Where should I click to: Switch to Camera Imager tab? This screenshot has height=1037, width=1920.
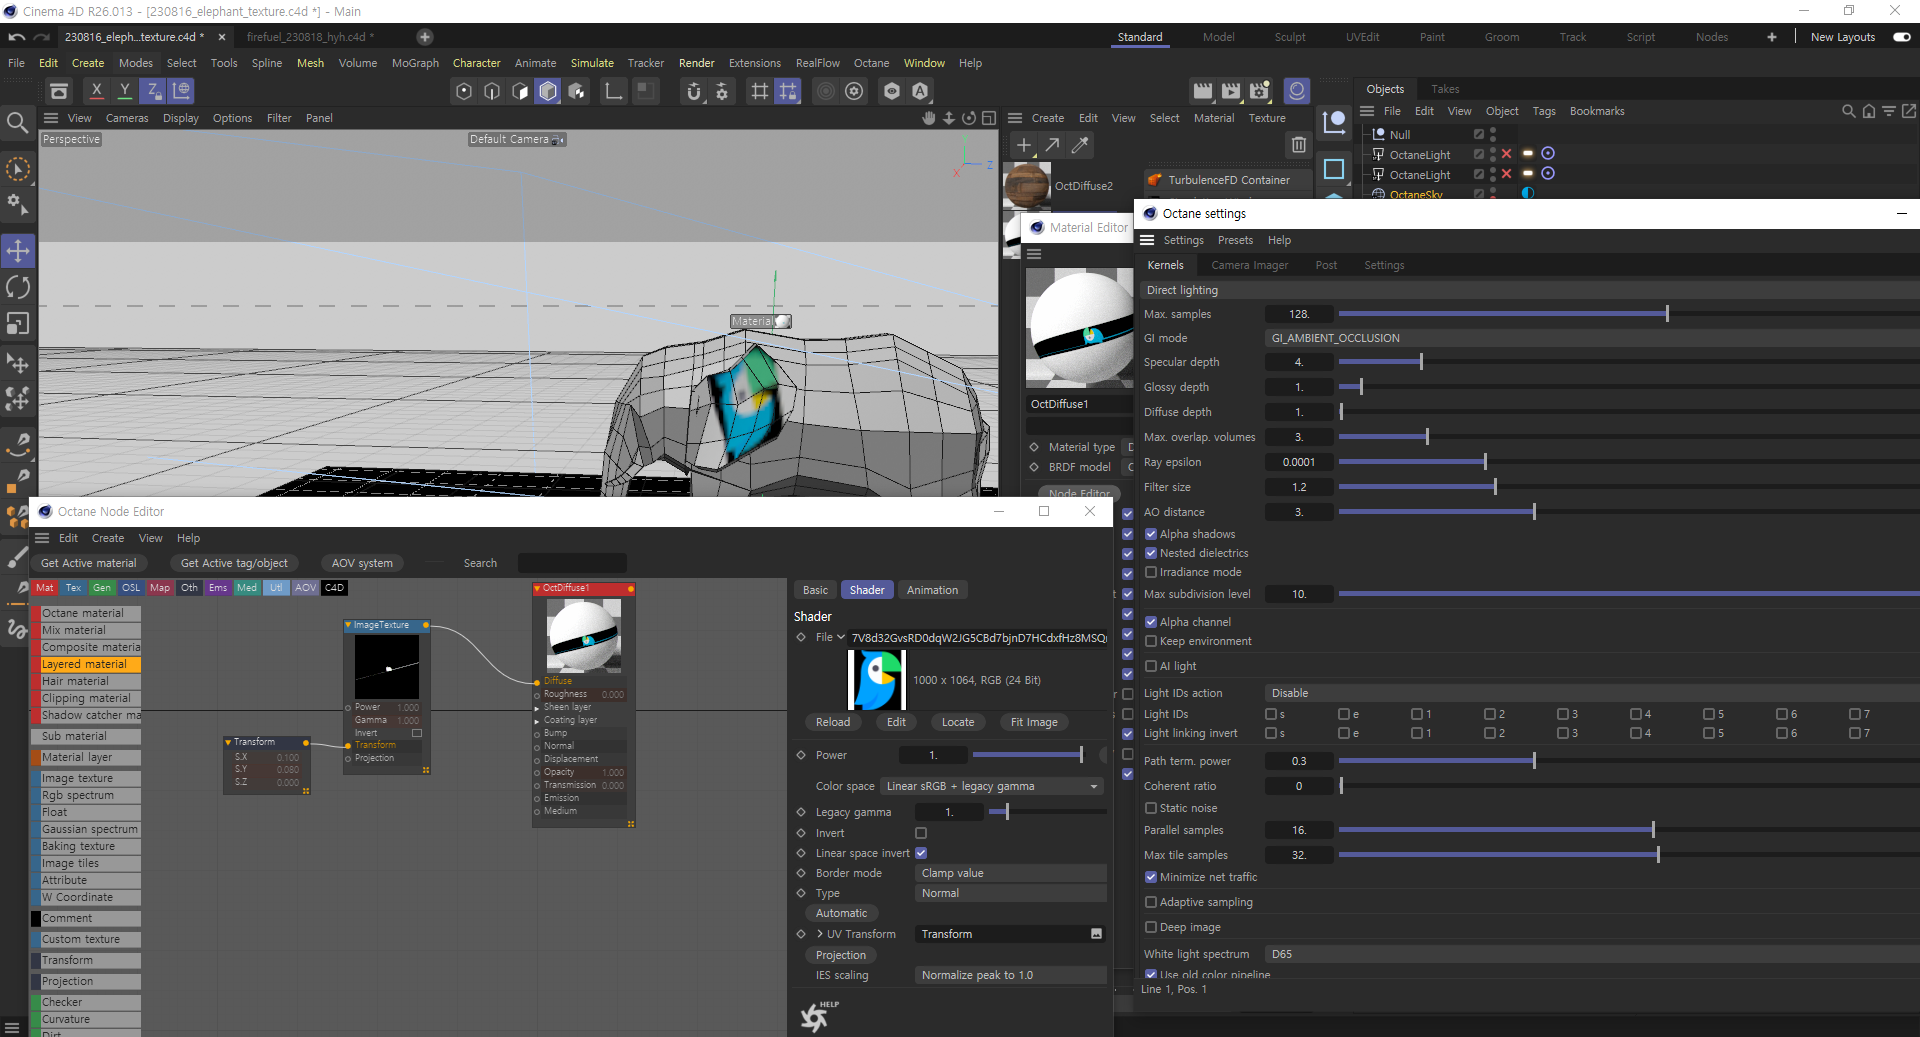click(x=1249, y=265)
